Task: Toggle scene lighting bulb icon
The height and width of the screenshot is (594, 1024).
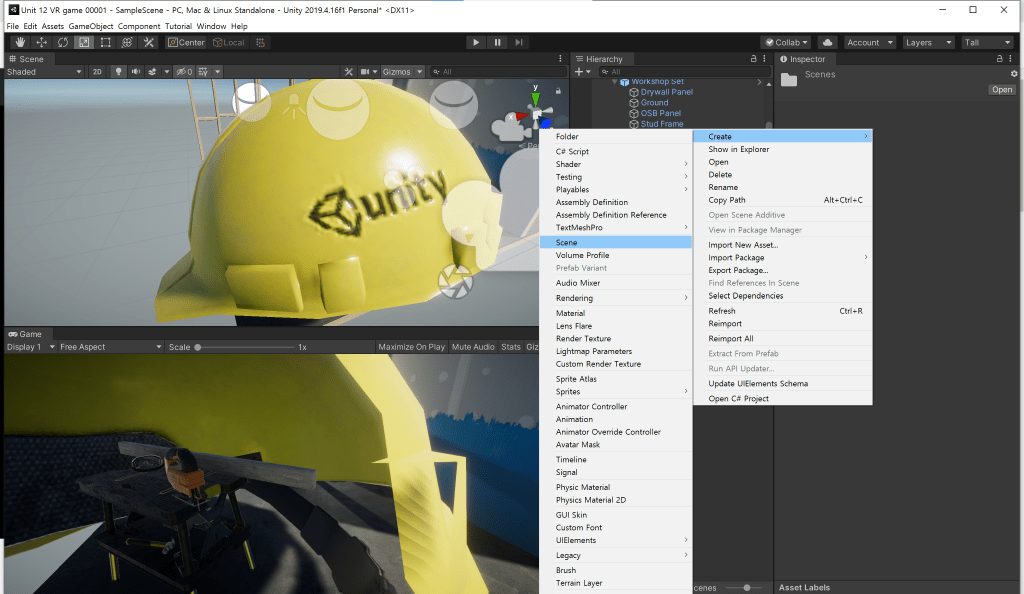Action: point(117,72)
